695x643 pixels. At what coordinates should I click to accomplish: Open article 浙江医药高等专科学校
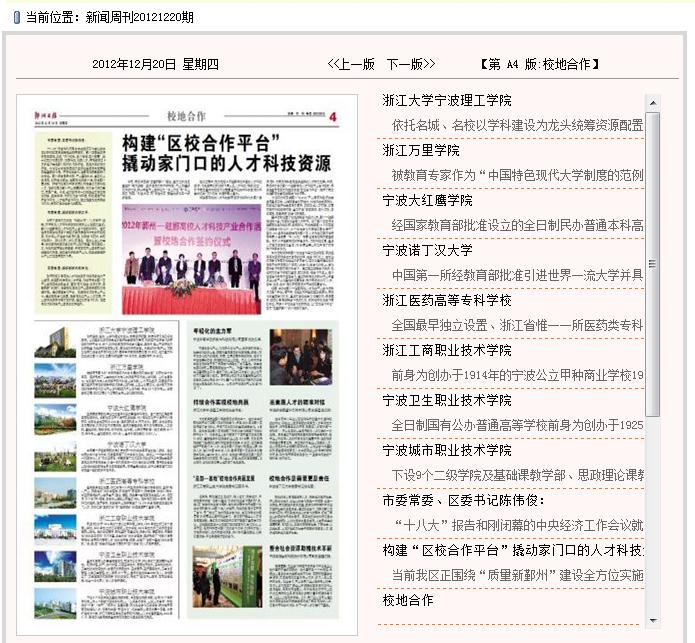(447, 301)
